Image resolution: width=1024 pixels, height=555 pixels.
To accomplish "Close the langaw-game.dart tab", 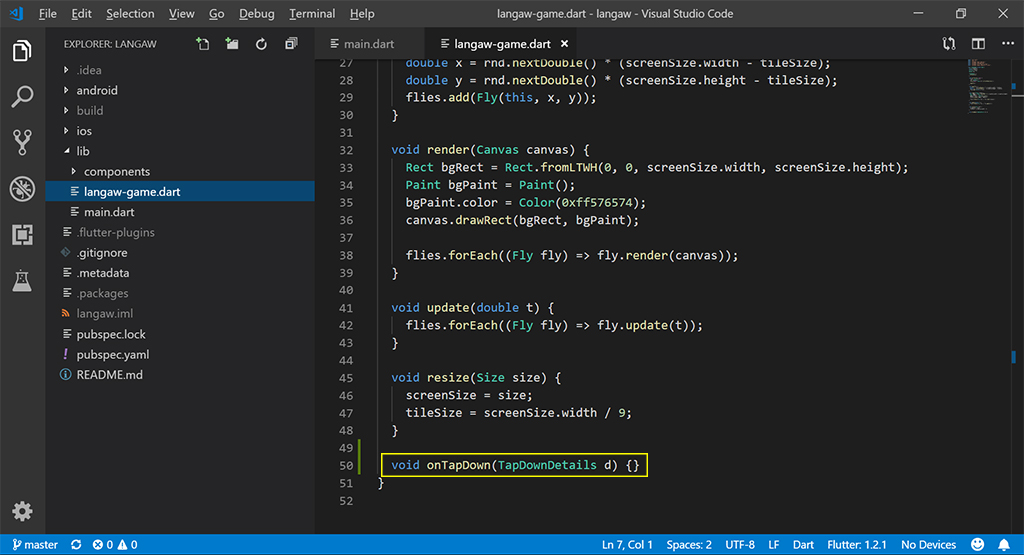I will tap(564, 44).
